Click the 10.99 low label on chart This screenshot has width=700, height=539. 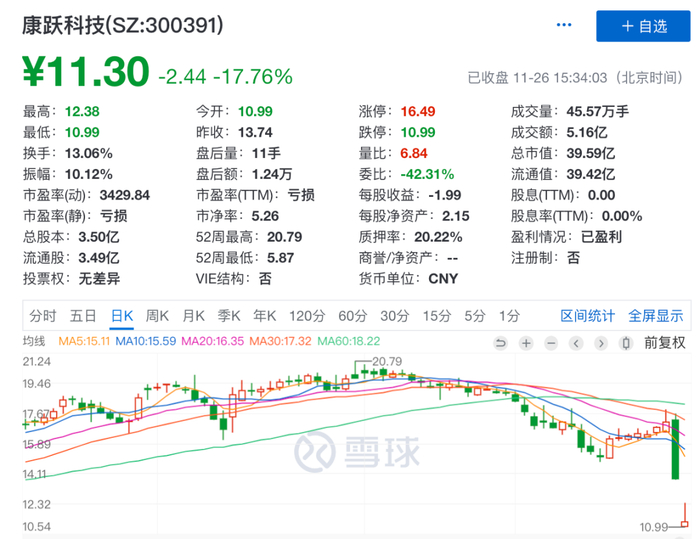654,527
